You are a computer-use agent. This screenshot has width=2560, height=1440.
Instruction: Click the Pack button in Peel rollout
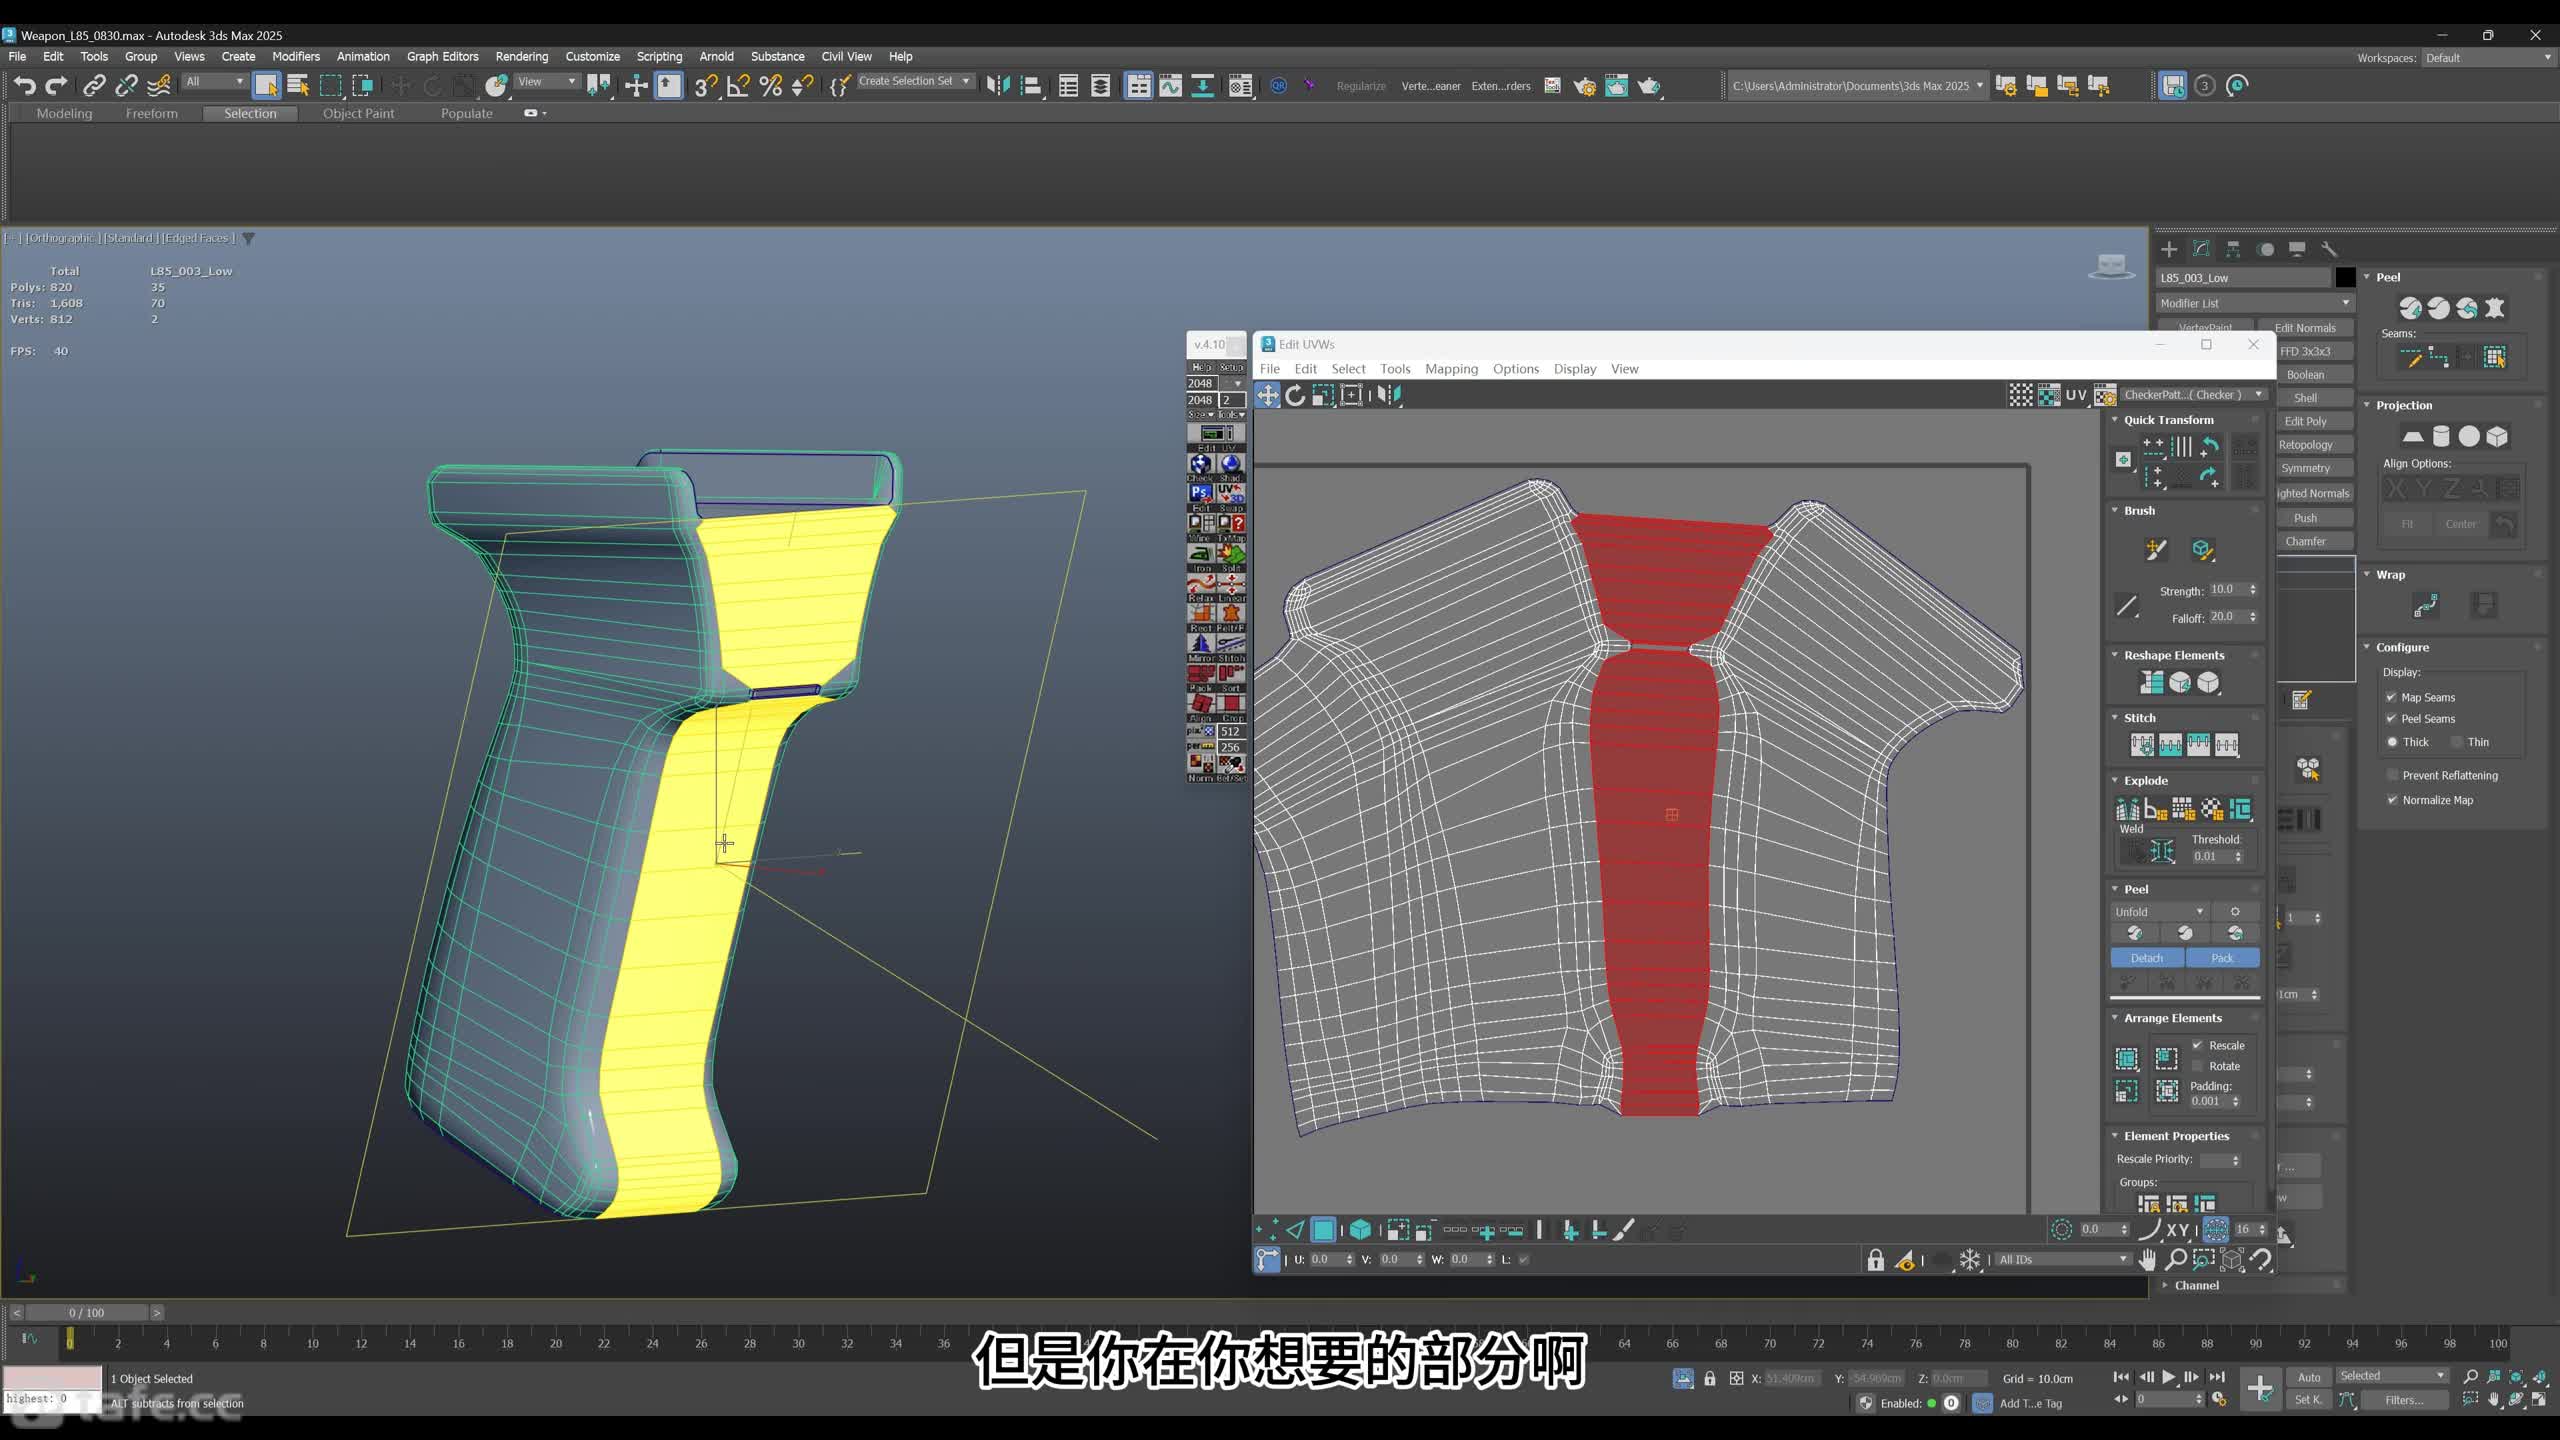click(x=2222, y=958)
